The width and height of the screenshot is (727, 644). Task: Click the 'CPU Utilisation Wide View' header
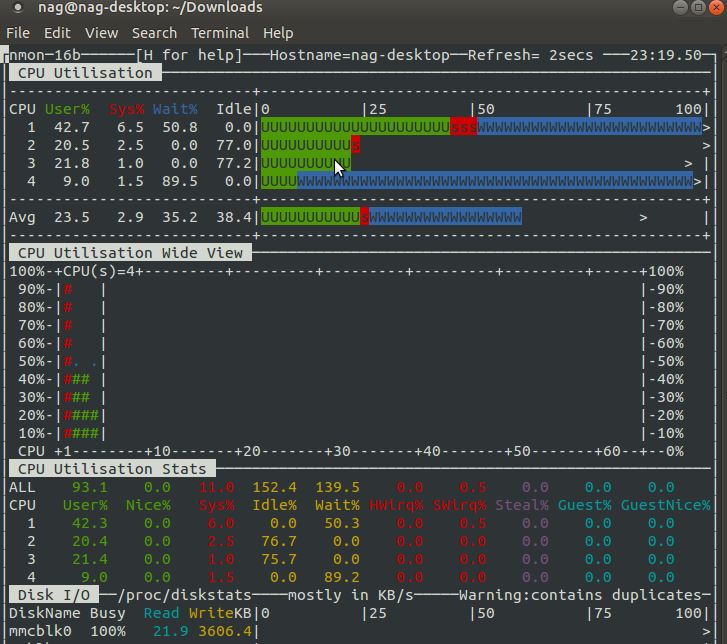click(x=130, y=253)
